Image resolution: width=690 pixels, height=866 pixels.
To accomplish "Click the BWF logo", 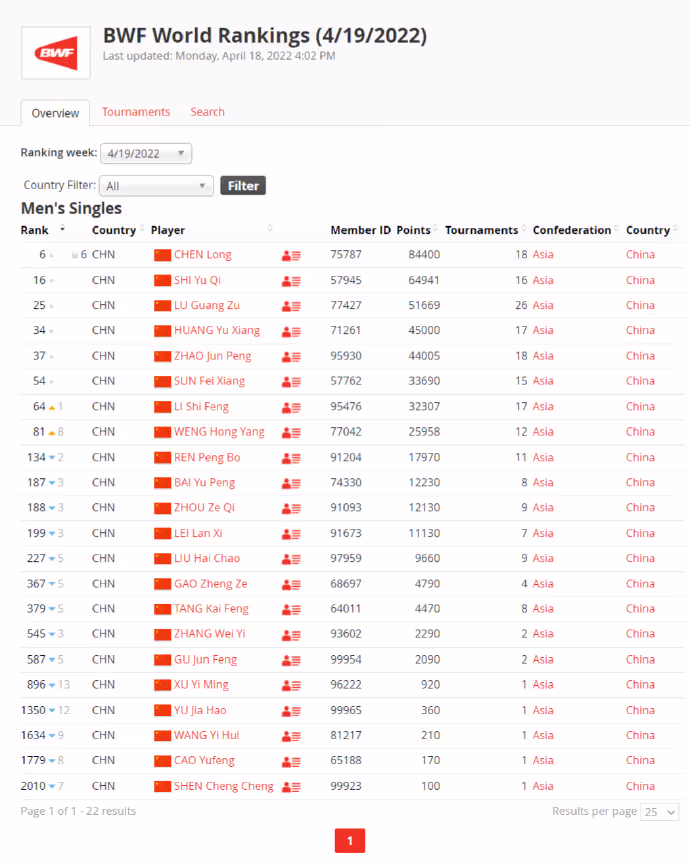I will coord(56,53).
